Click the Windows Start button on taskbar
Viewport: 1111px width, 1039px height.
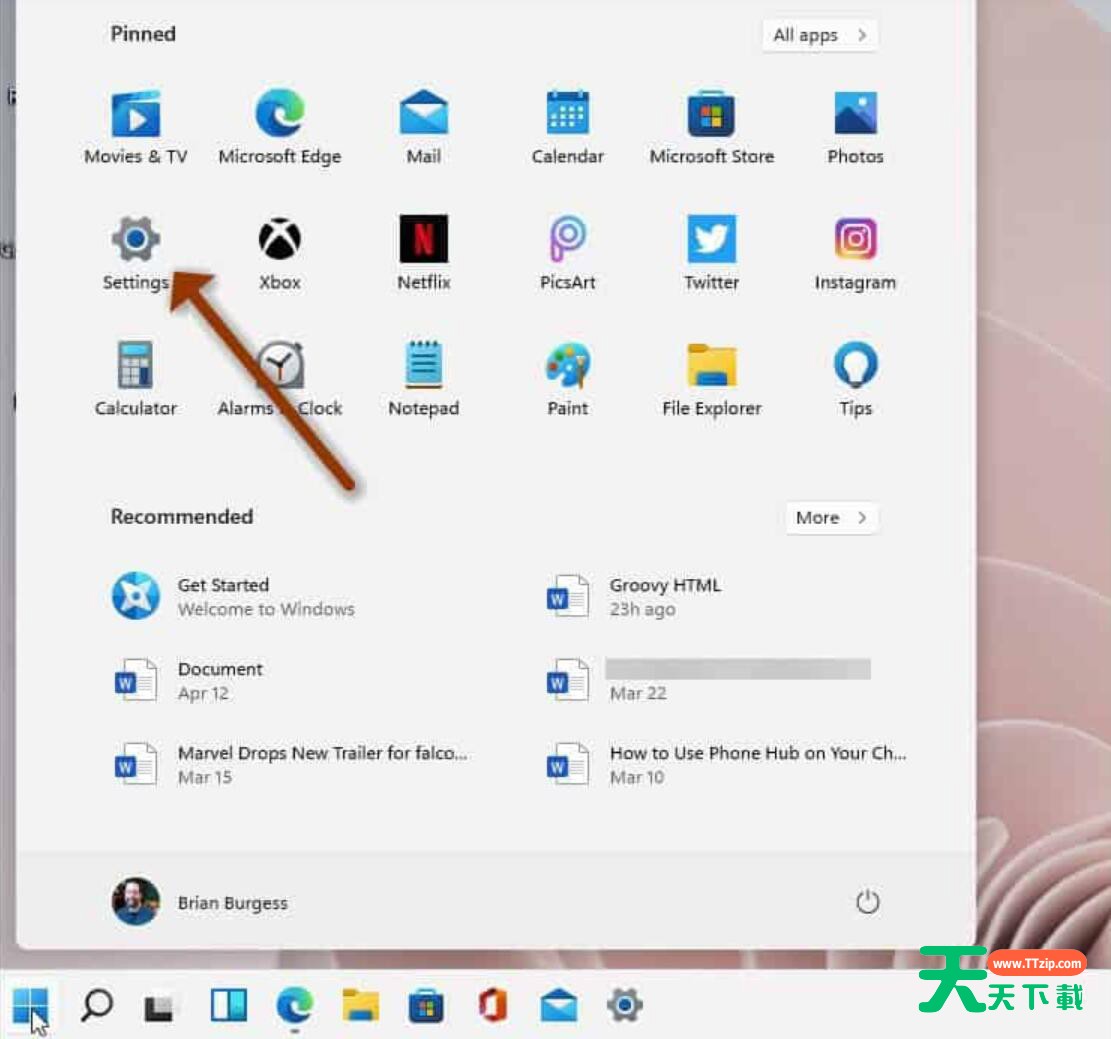coord(30,1005)
